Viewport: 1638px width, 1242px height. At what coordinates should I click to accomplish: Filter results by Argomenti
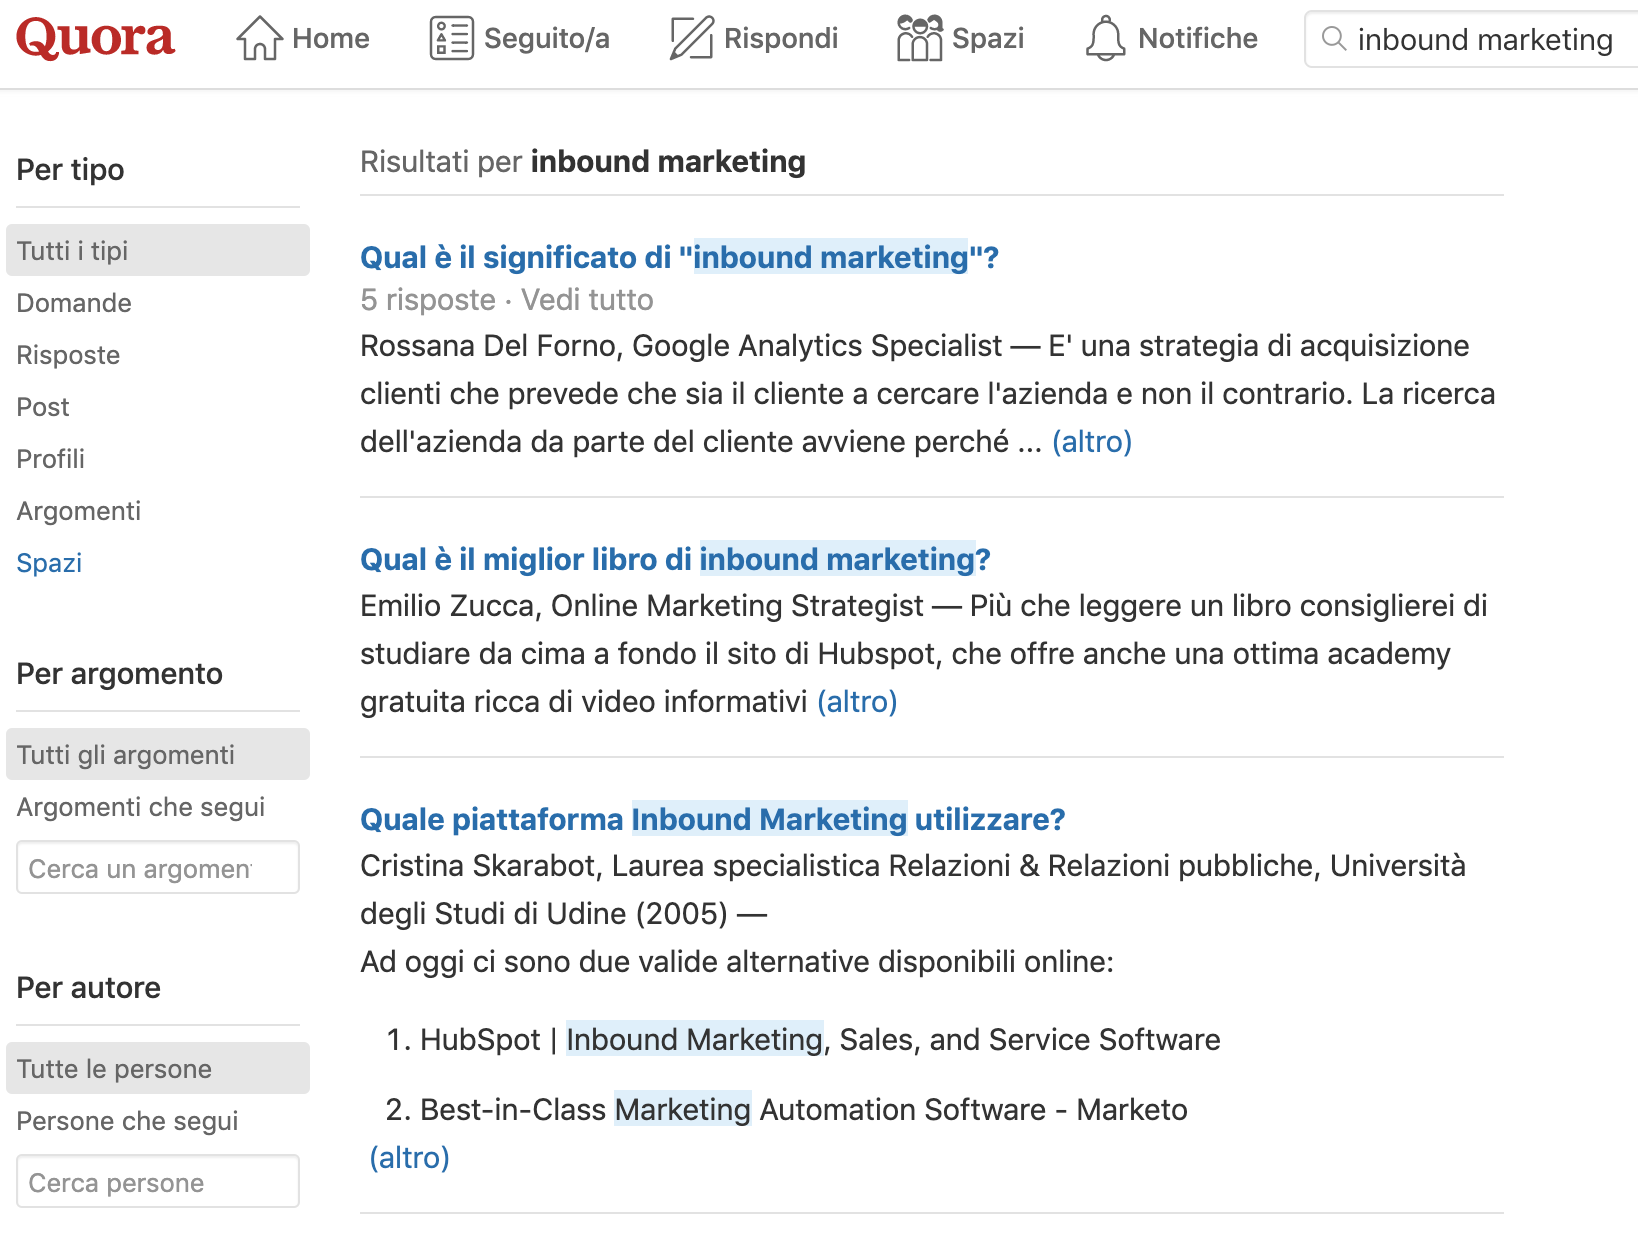point(79,511)
